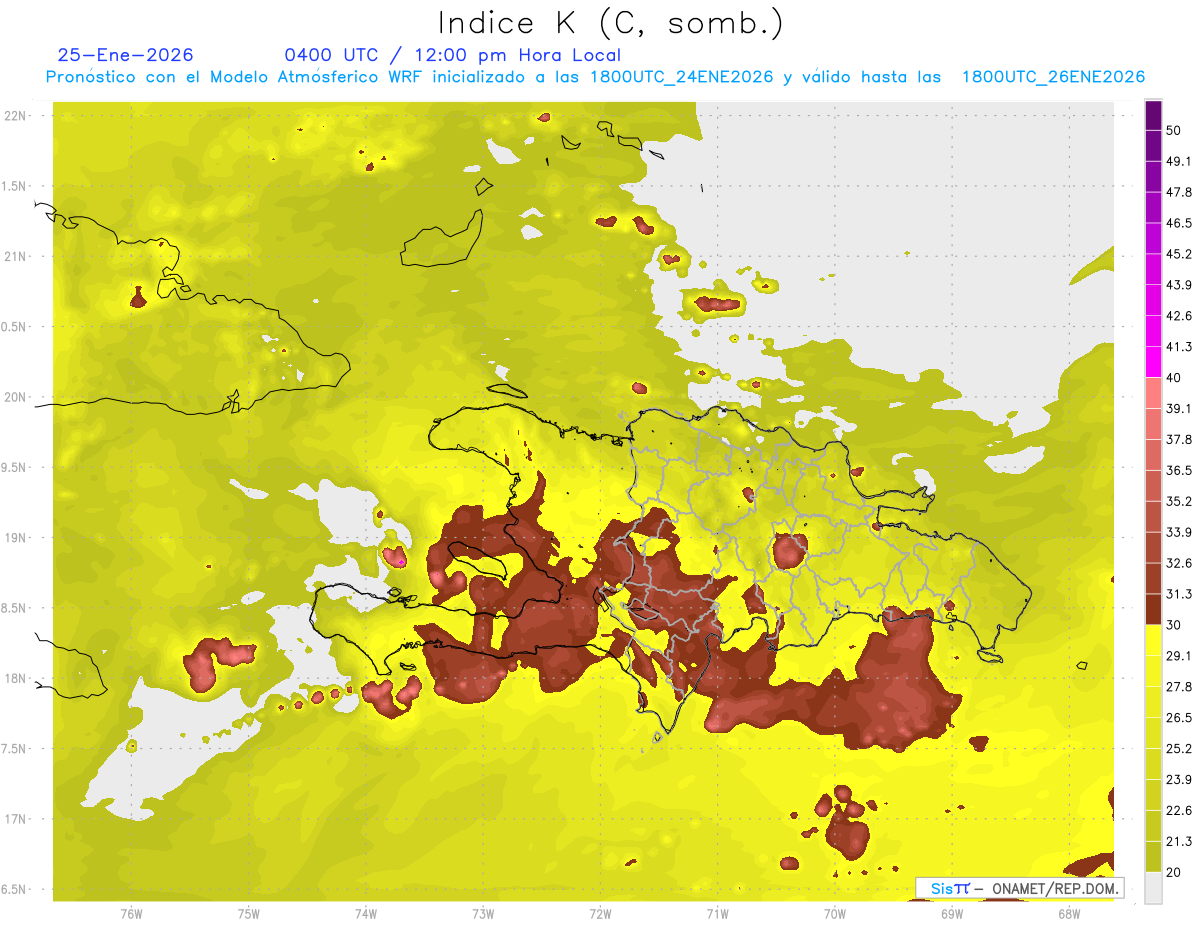Click the latitude label "8.5N"
This screenshot has height=927, width=1200.
click(x=14, y=608)
